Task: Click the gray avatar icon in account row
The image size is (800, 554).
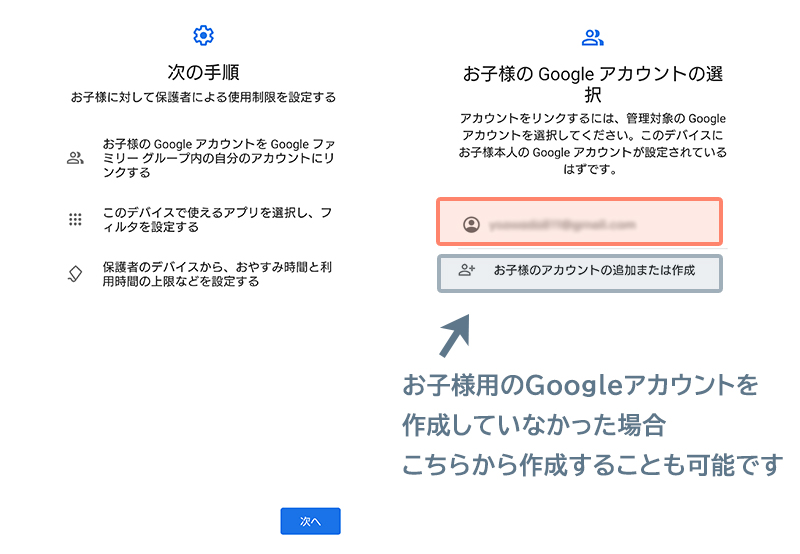Action: [x=471, y=225]
